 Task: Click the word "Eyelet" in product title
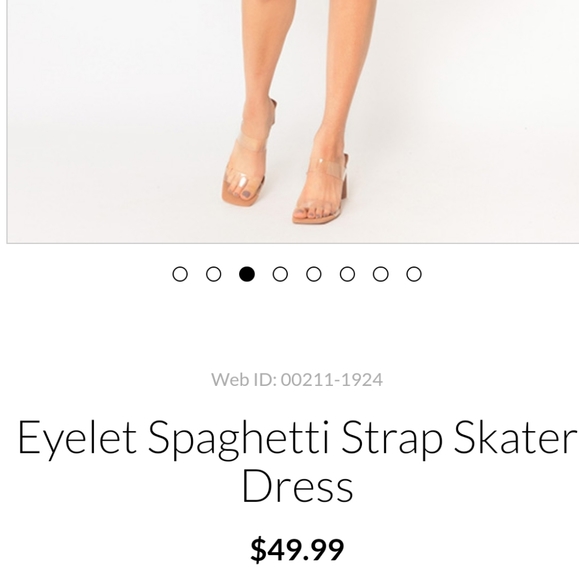(x=77, y=439)
